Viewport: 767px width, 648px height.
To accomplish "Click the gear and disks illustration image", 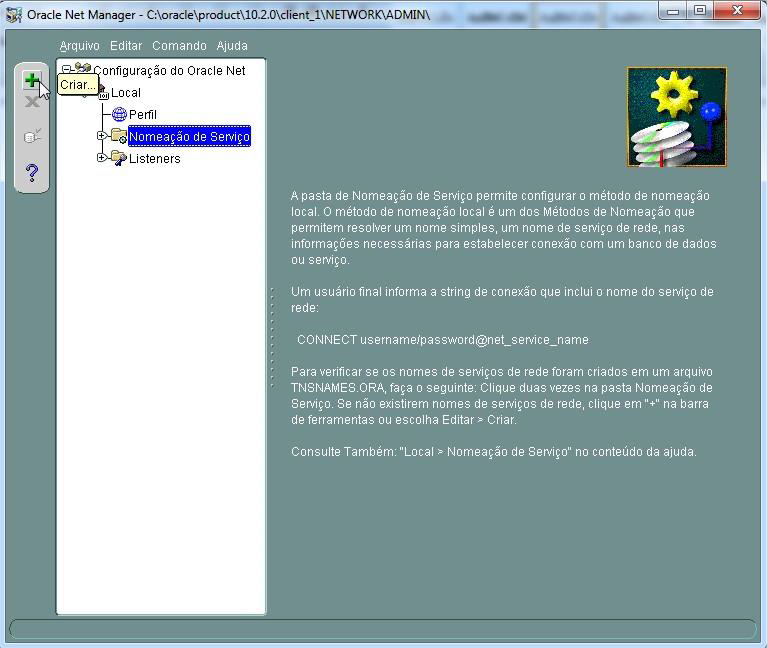I will pos(677,117).
